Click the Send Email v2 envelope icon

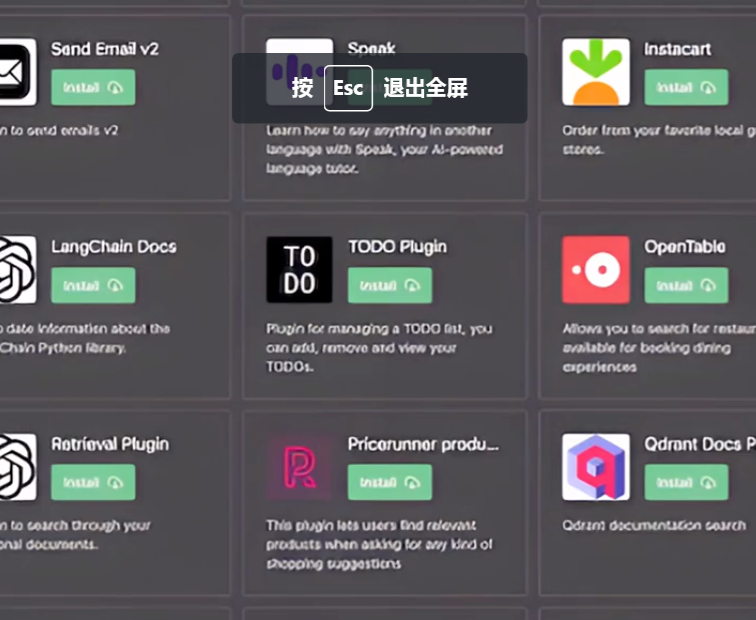click(x=18, y=72)
